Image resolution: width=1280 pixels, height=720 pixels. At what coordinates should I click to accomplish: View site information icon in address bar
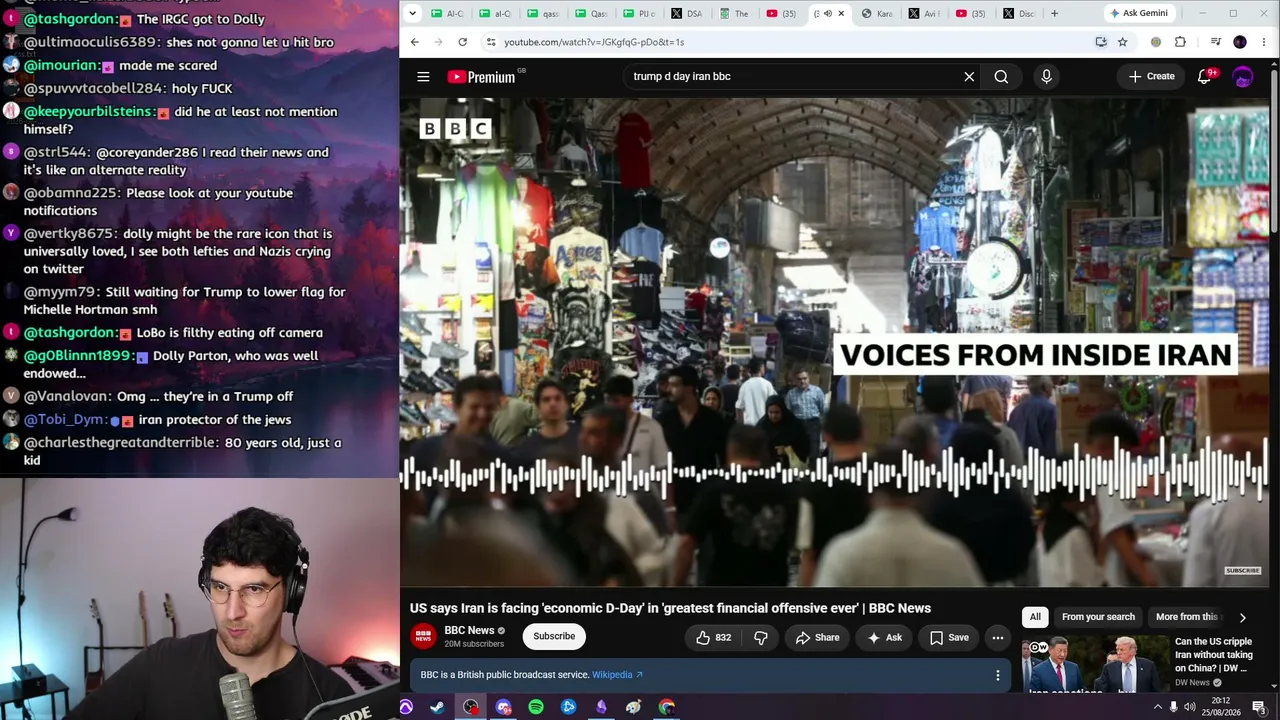coord(490,42)
